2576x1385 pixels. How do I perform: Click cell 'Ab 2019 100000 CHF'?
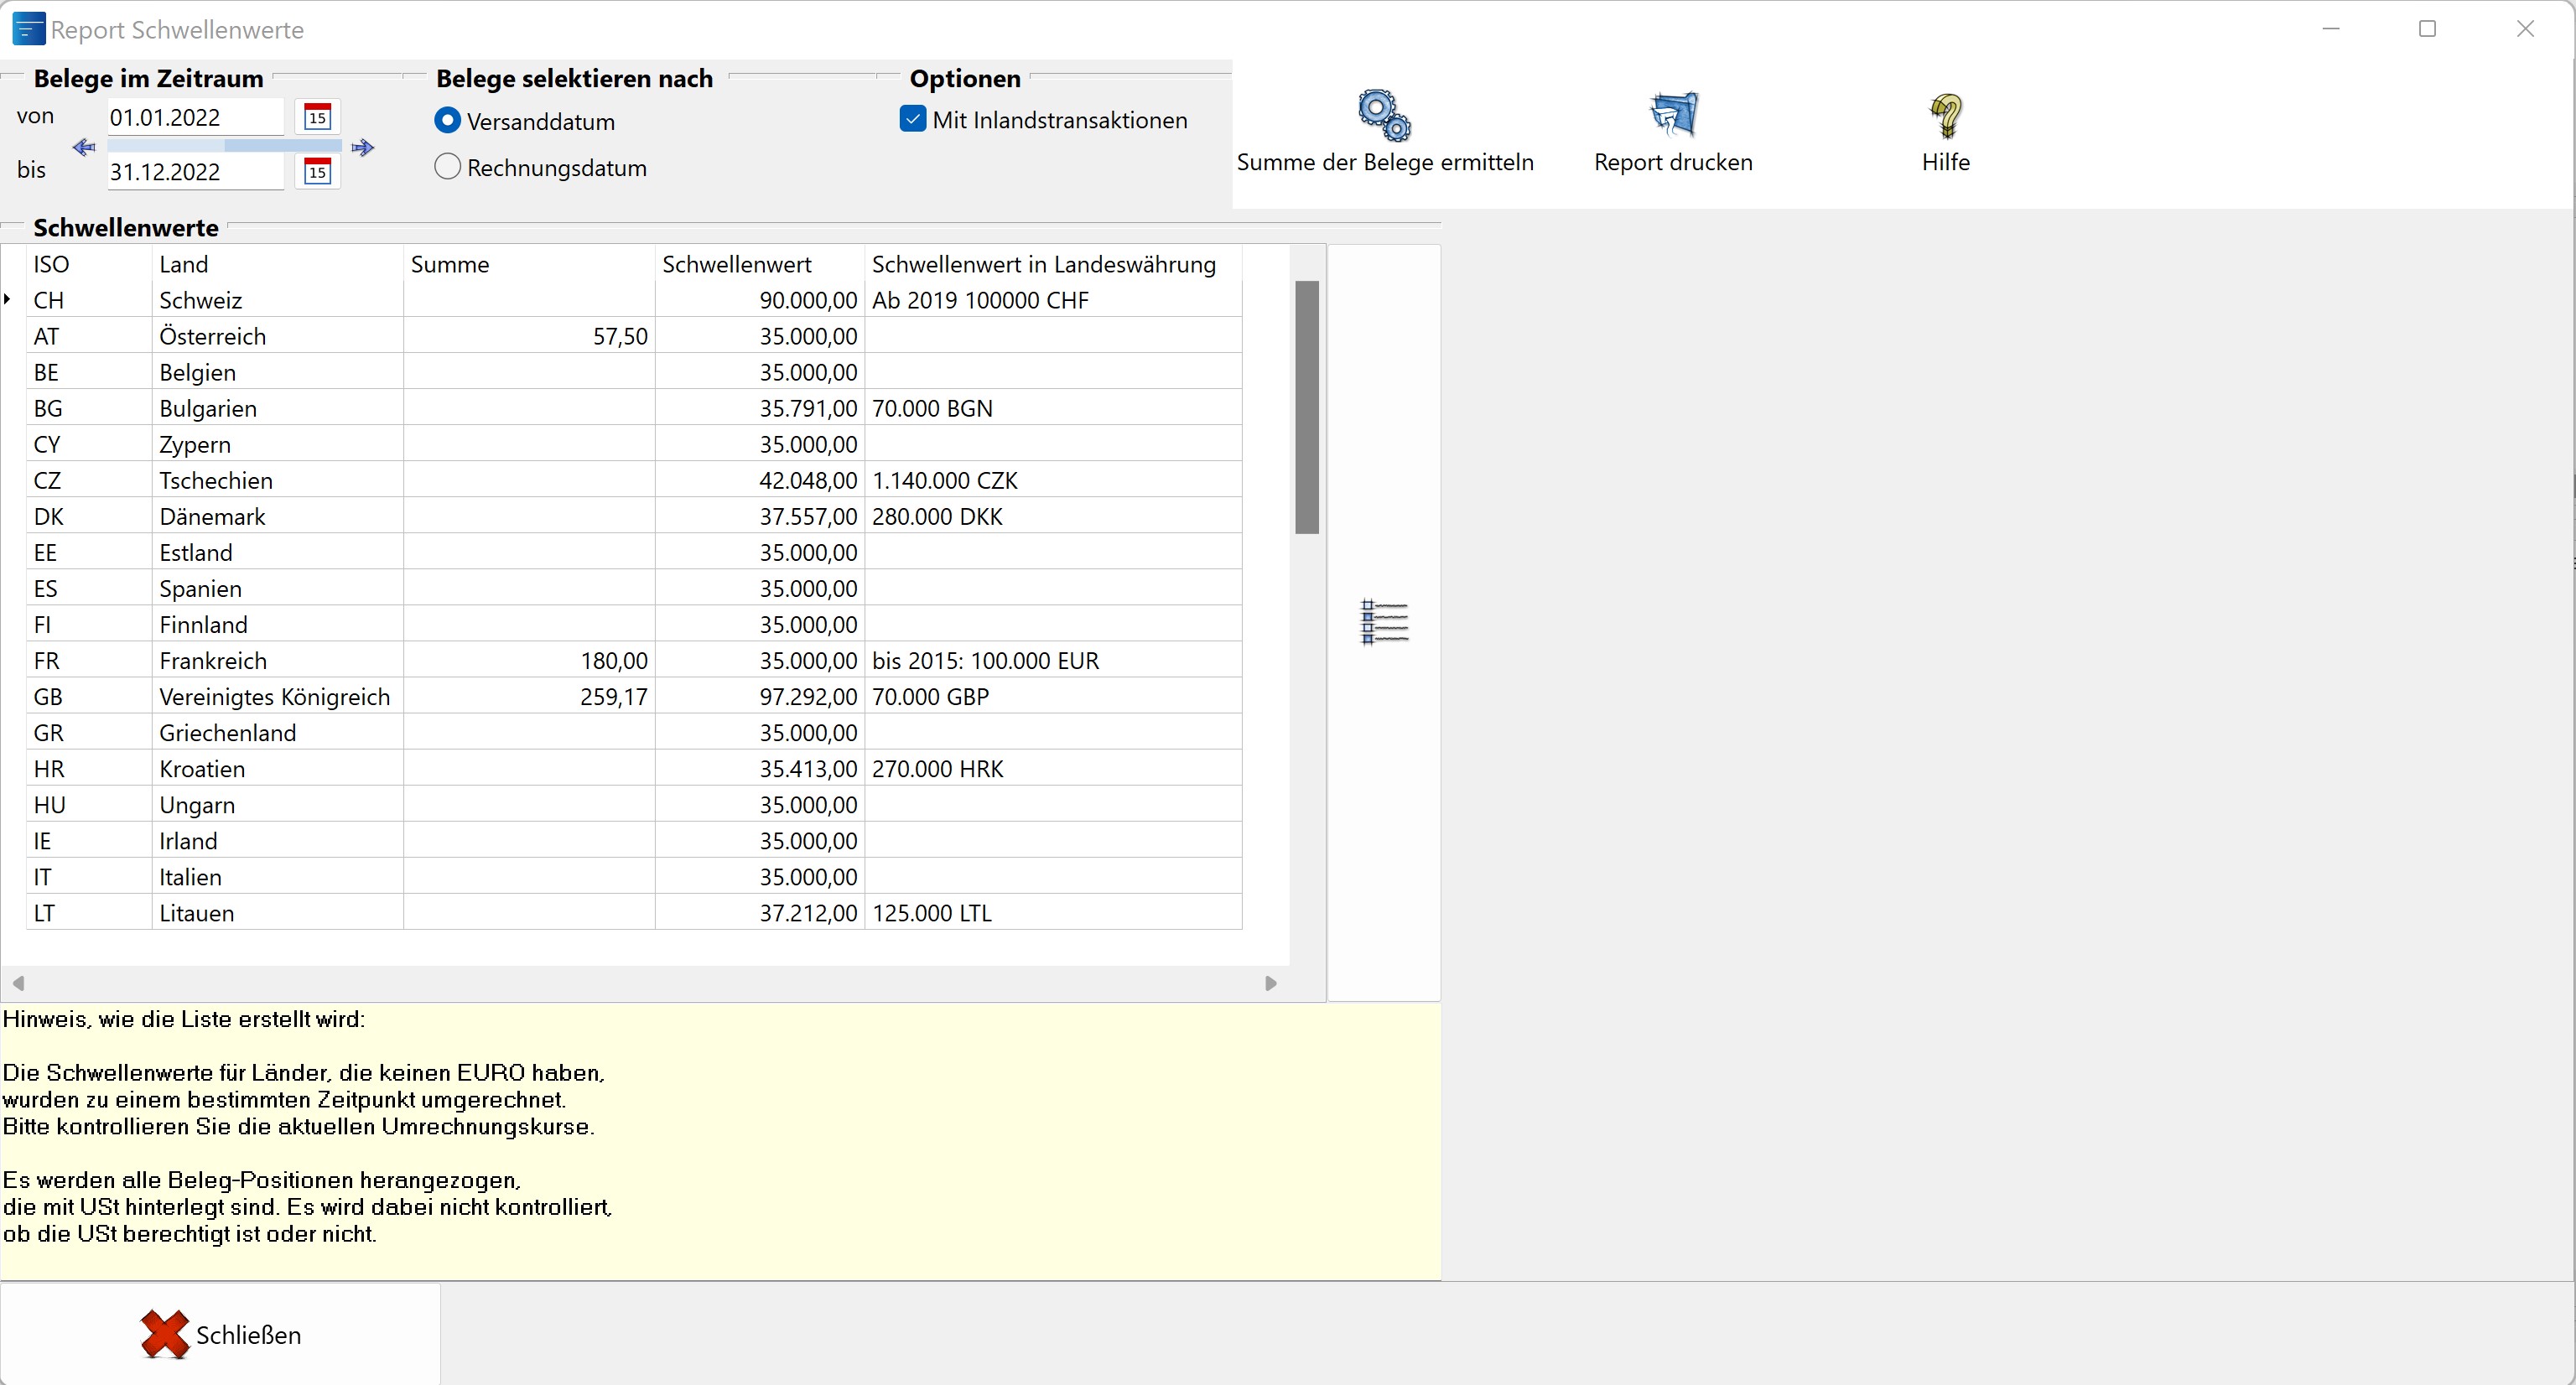(1054, 300)
